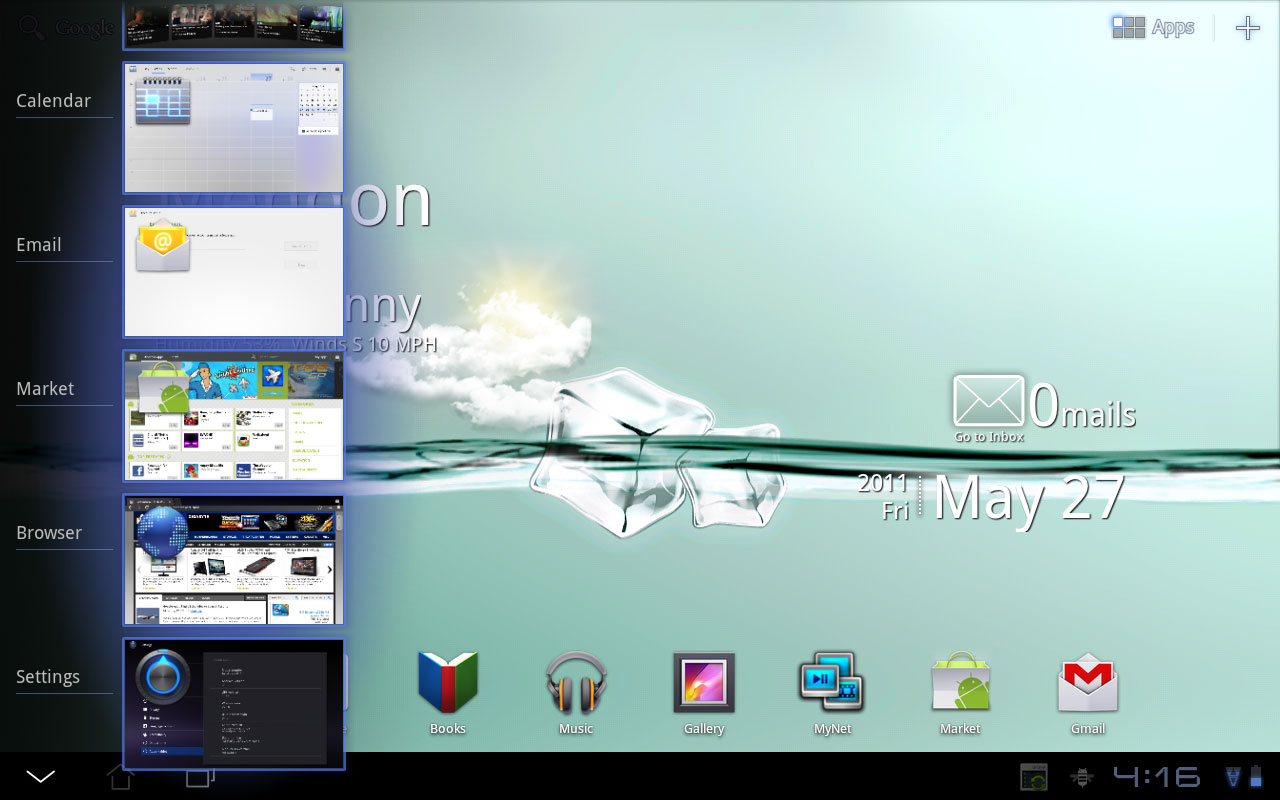1280x800 pixels.
Task: Choose the Browser label in recent list
Action: pos(49,533)
